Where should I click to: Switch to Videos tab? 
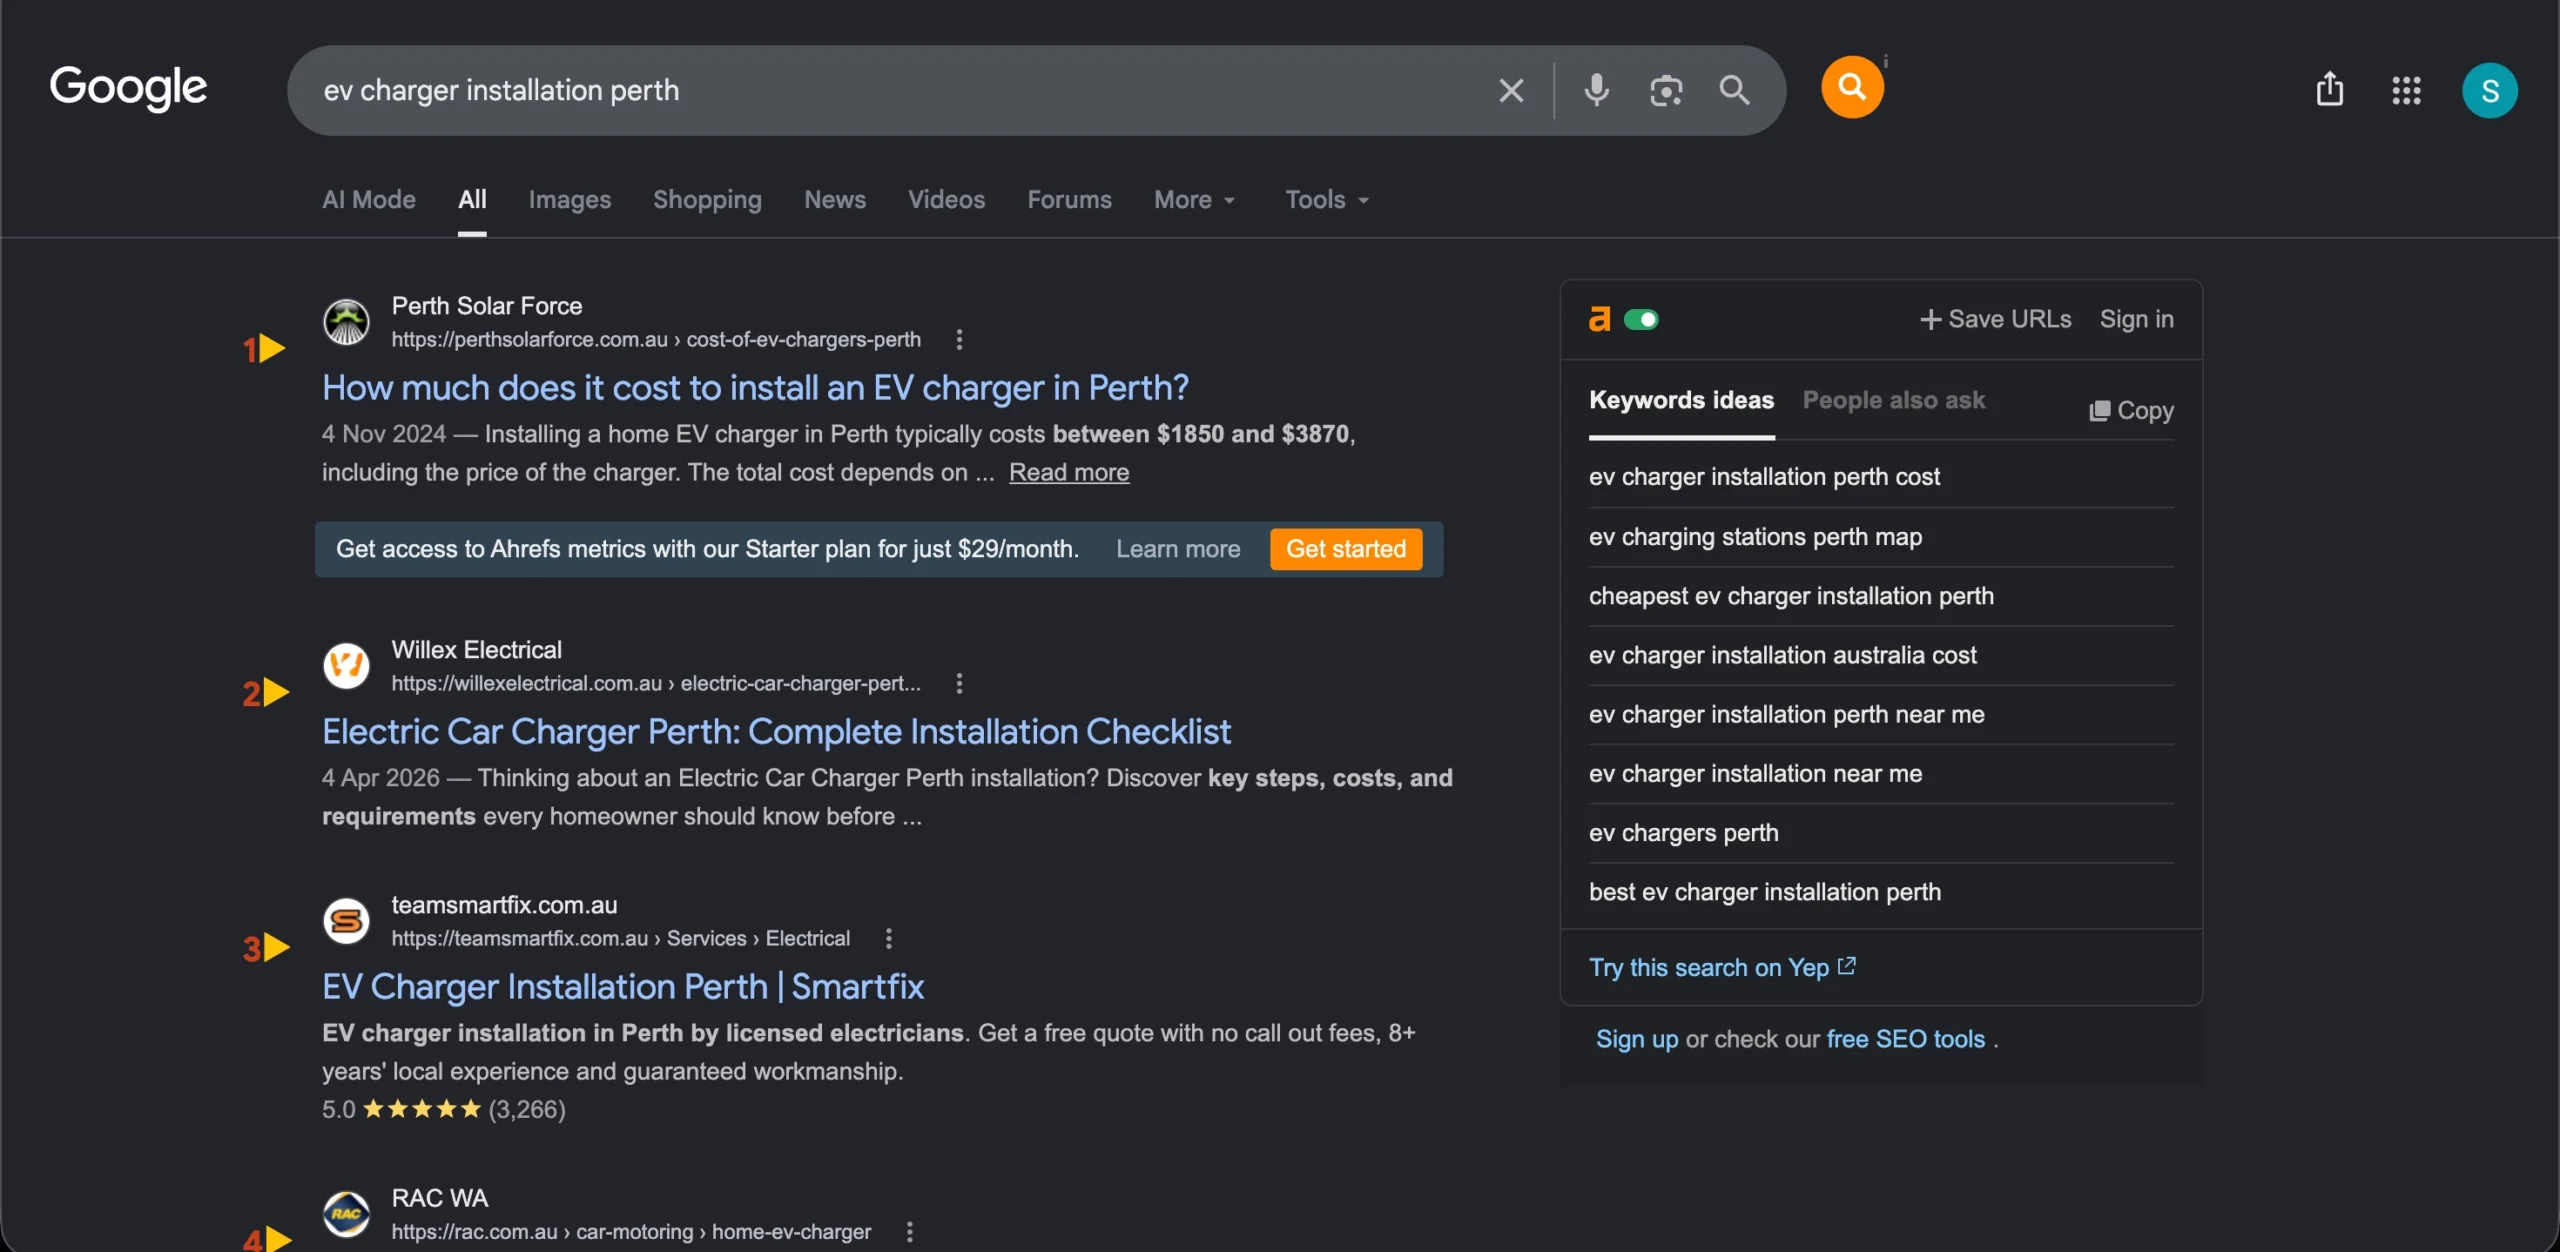tap(946, 200)
